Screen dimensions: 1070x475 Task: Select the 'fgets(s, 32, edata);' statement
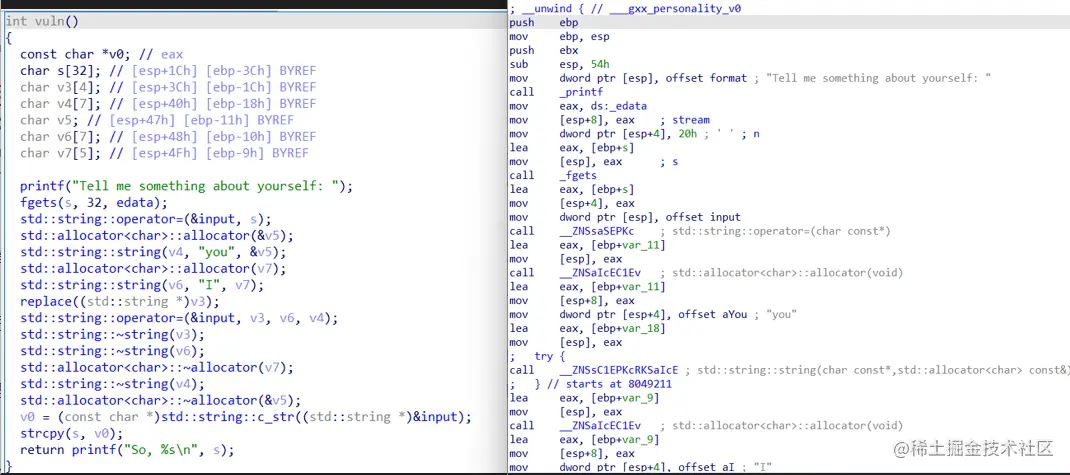click(x=93, y=203)
